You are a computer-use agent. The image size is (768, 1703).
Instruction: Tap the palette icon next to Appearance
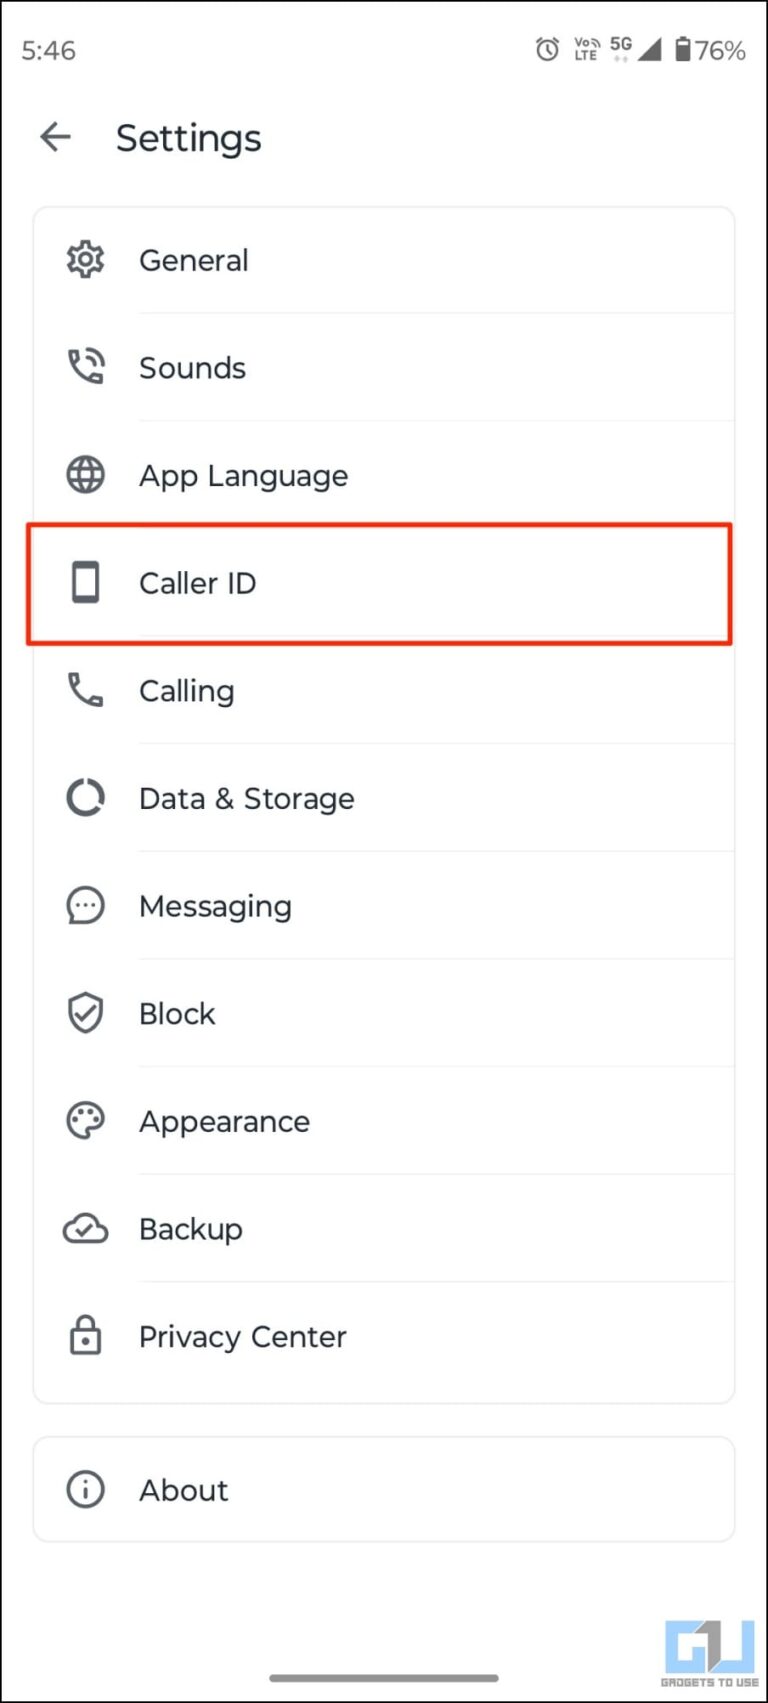tap(86, 1120)
